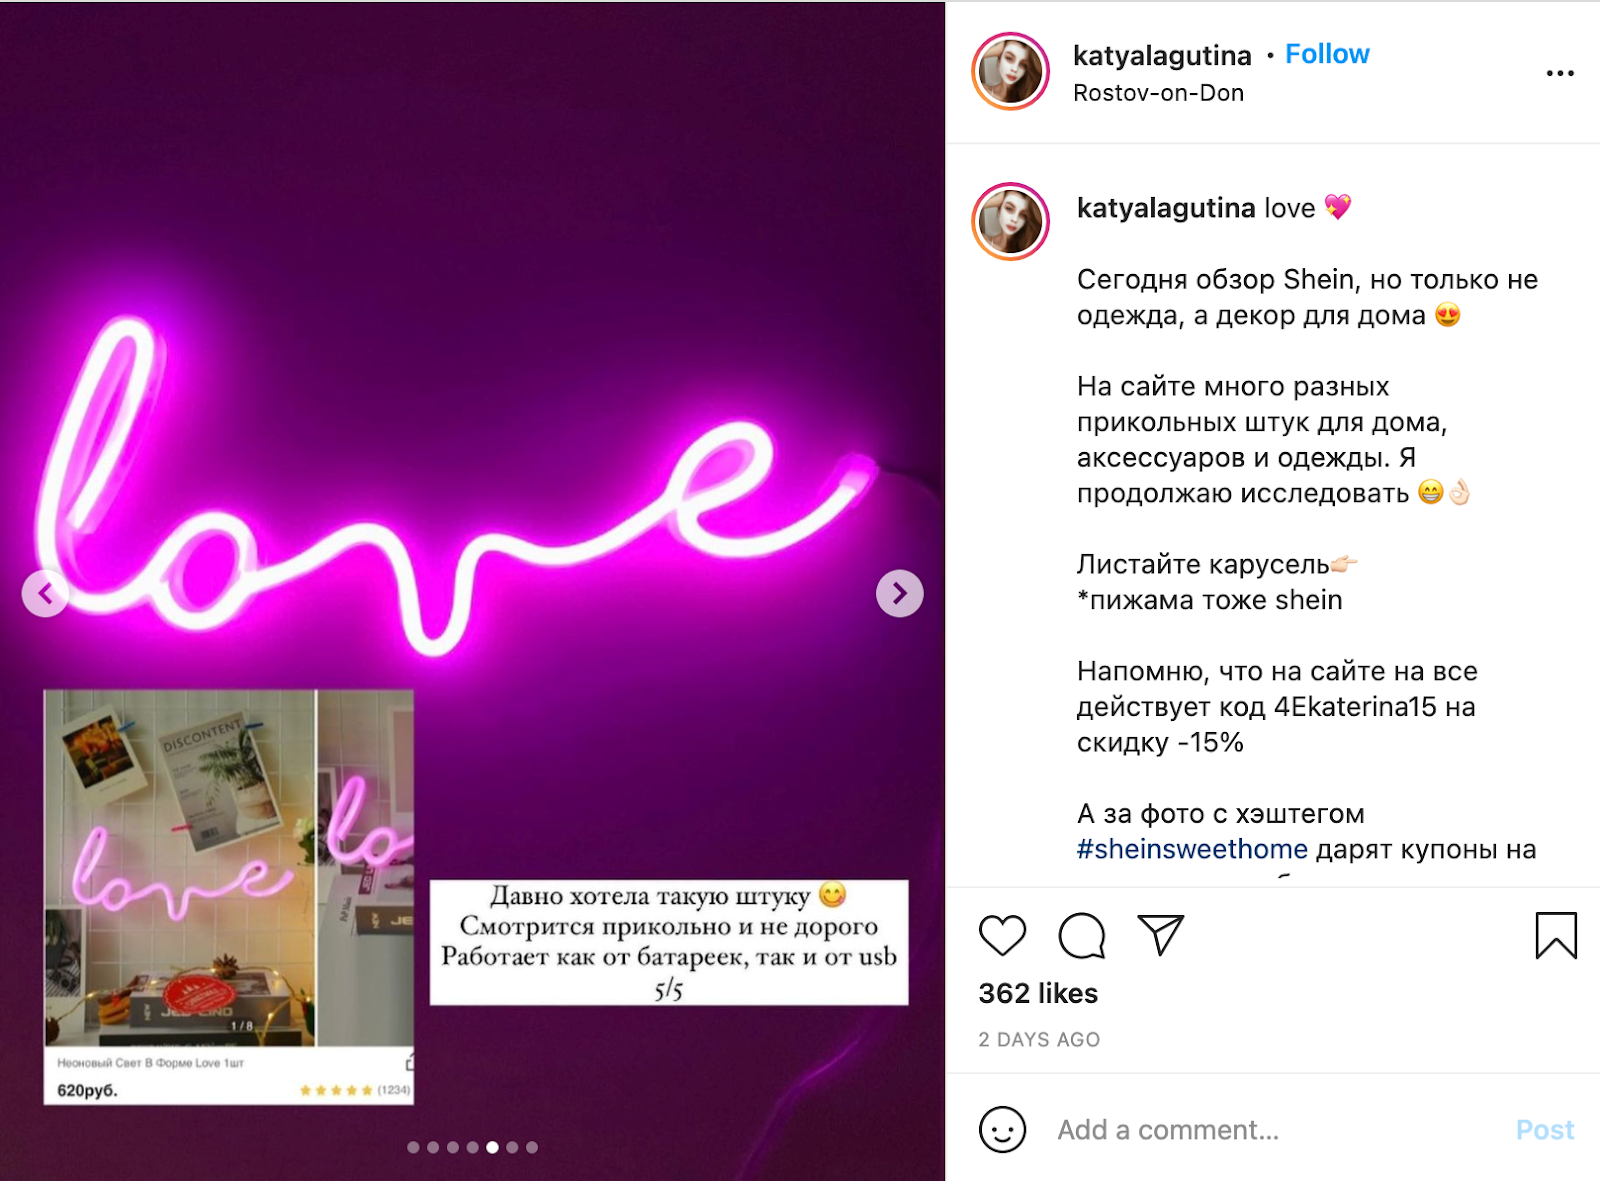The height and width of the screenshot is (1181, 1600).
Task: View the 362 likes list
Action: pos(1038,993)
